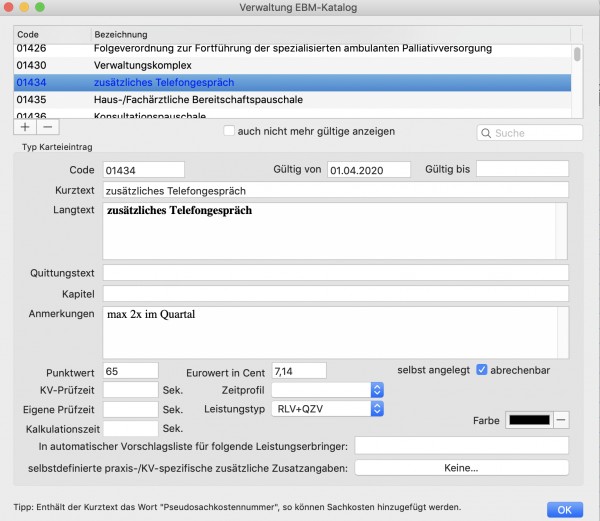Viewport: 600px width, 521px height.
Task: Click the search magnifier icon
Action: (486, 133)
